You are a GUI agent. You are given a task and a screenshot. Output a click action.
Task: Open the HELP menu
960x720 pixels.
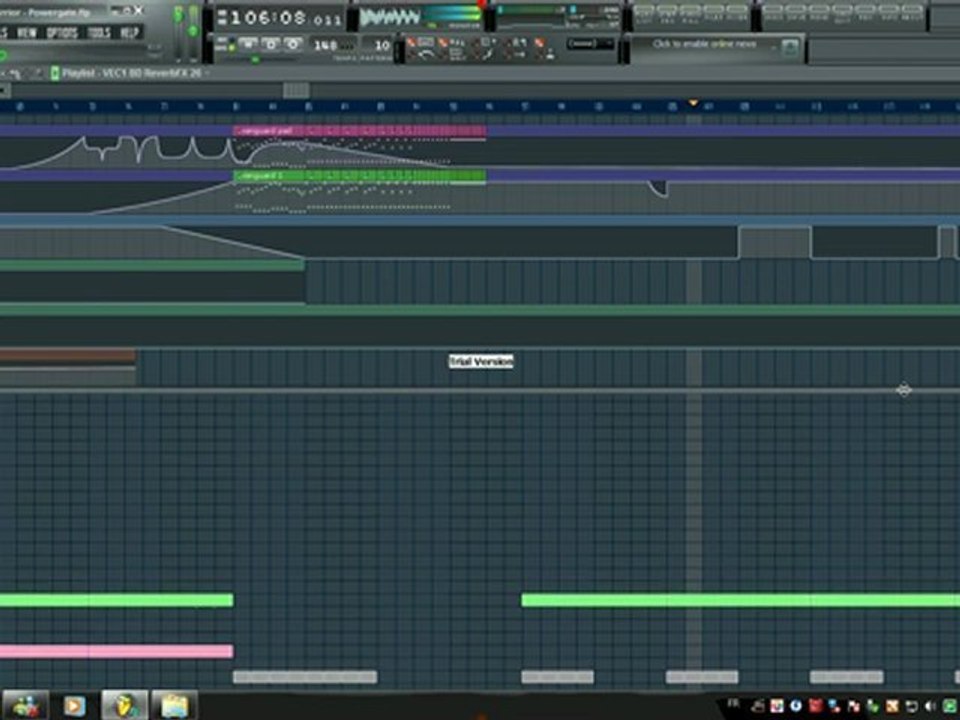(129, 32)
